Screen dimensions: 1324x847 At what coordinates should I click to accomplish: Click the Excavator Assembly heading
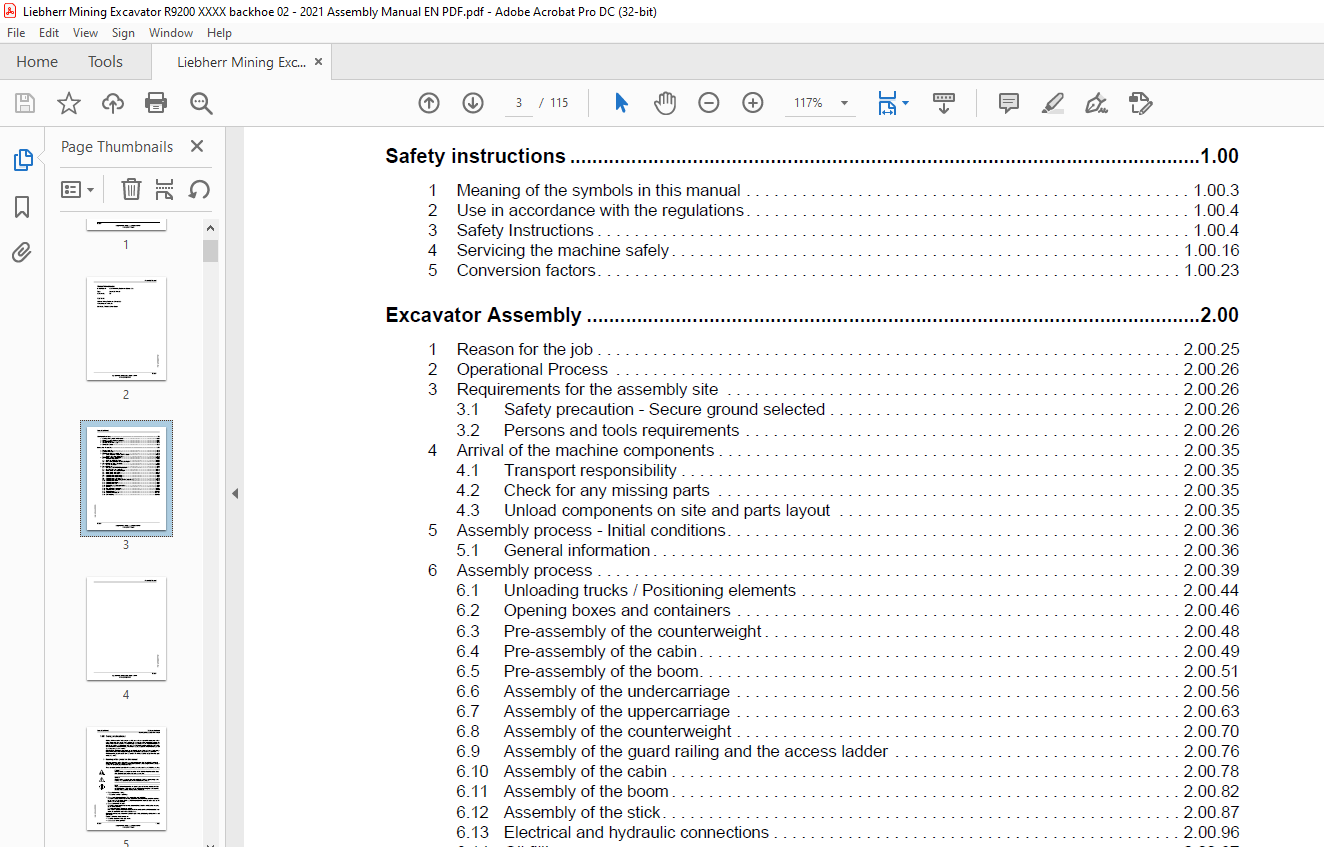(484, 315)
